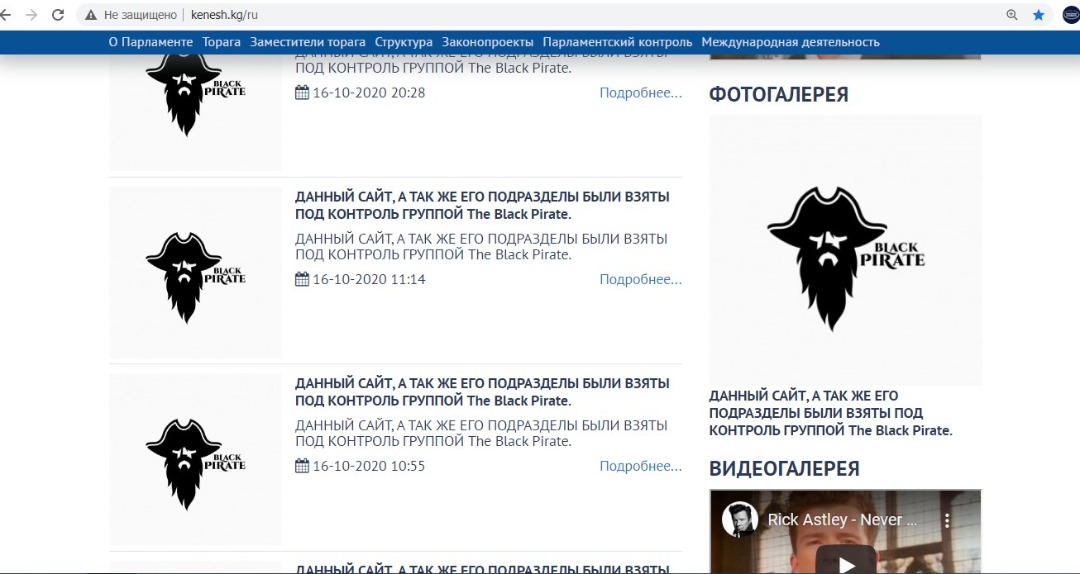Click calendar icon beside 16-10-2020 10:55
Screen dimensions: 1080x574
click(x=302, y=466)
